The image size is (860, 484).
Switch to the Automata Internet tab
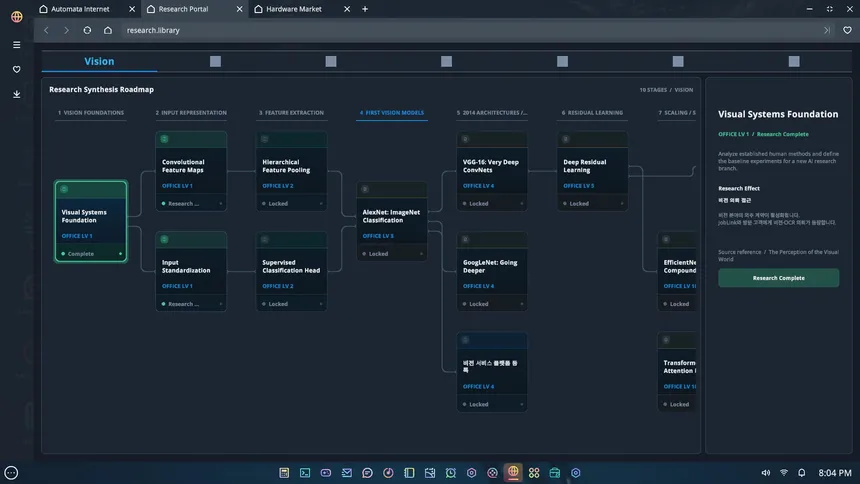coord(80,9)
